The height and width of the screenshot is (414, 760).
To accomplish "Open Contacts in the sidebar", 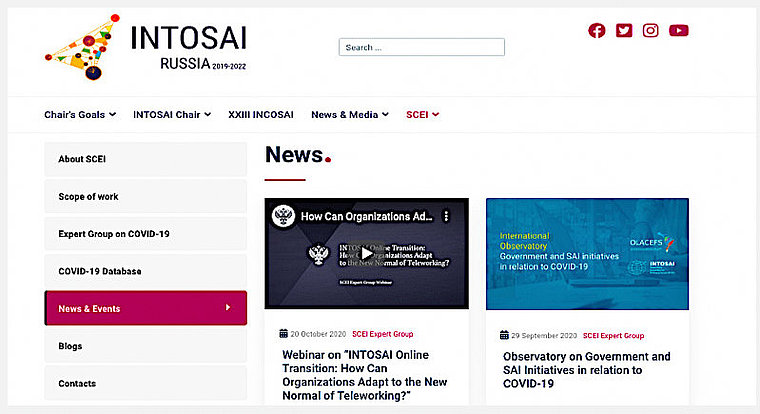I will pyautogui.click(x=145, y=383).
